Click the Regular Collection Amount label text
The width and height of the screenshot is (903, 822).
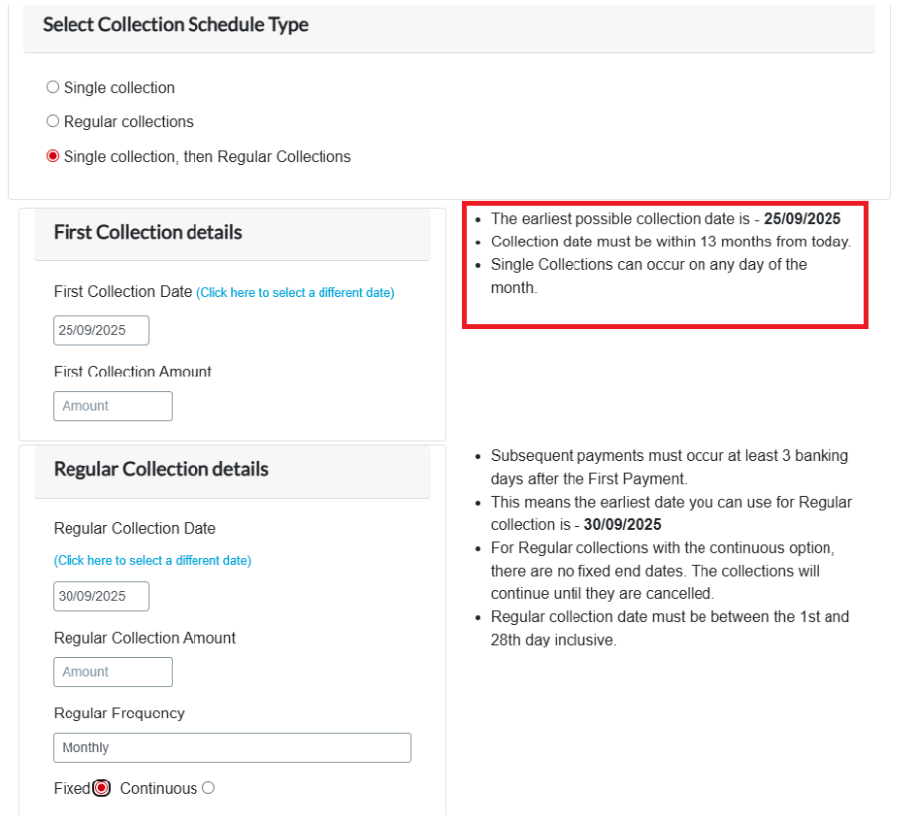(145, 638)
